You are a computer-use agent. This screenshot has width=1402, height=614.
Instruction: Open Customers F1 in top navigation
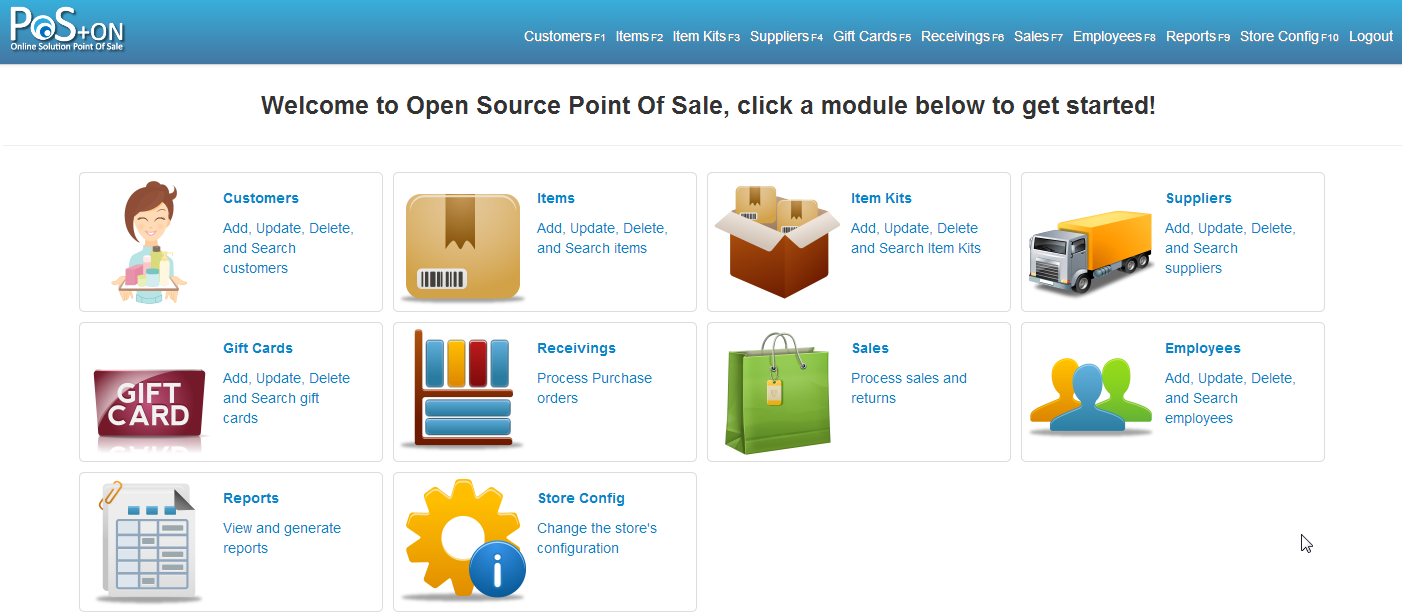coord(565,36)
